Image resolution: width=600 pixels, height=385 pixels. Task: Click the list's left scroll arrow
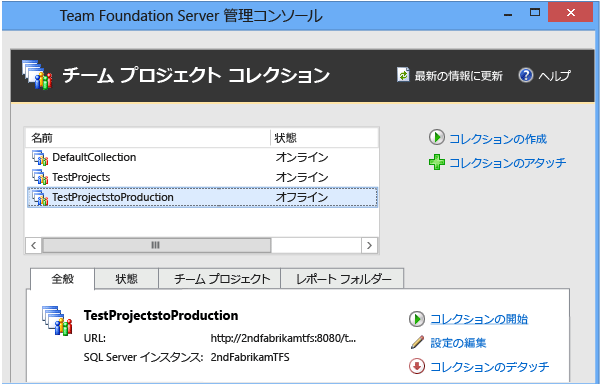coord(34,245)
